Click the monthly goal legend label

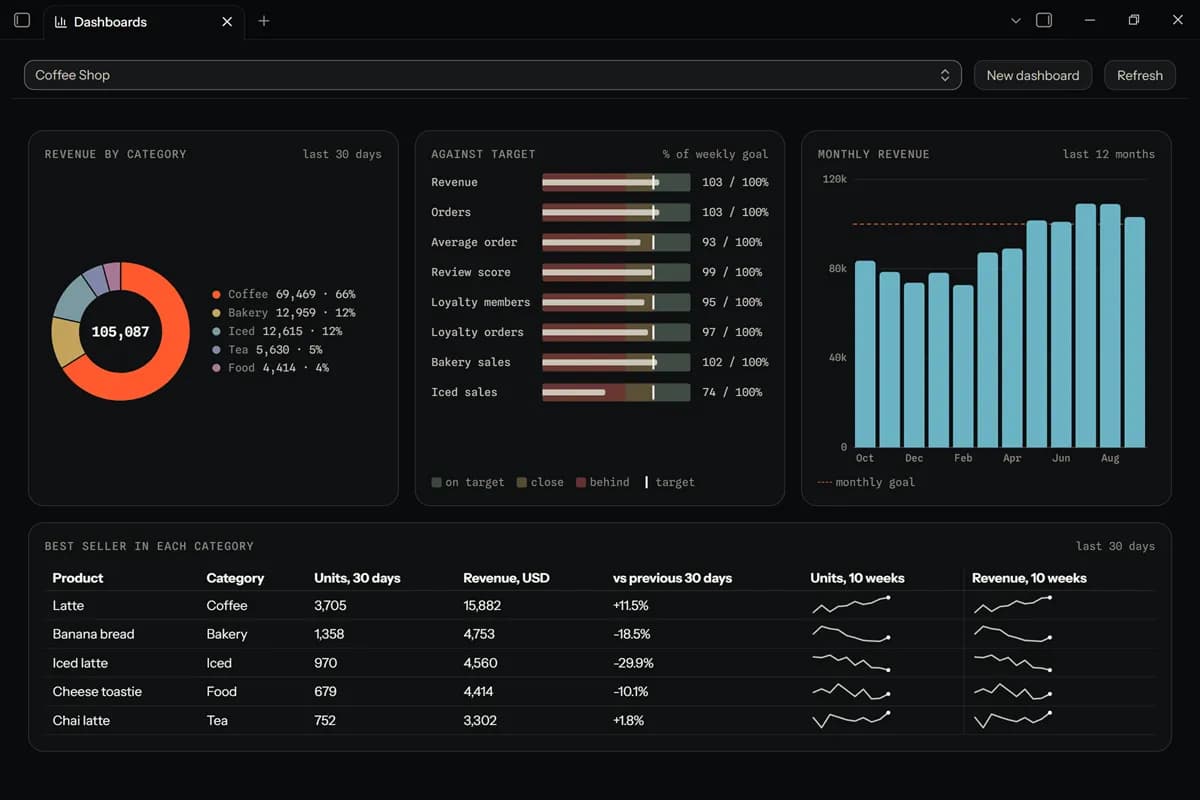click(875, 482)
